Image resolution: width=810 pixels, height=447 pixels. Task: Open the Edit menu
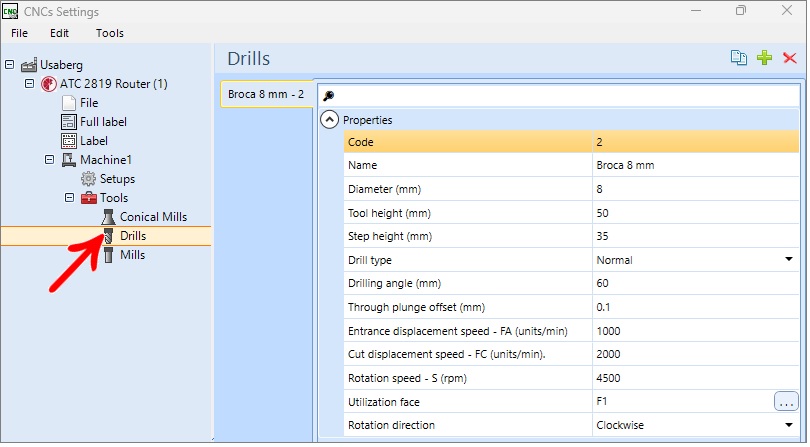59,33
